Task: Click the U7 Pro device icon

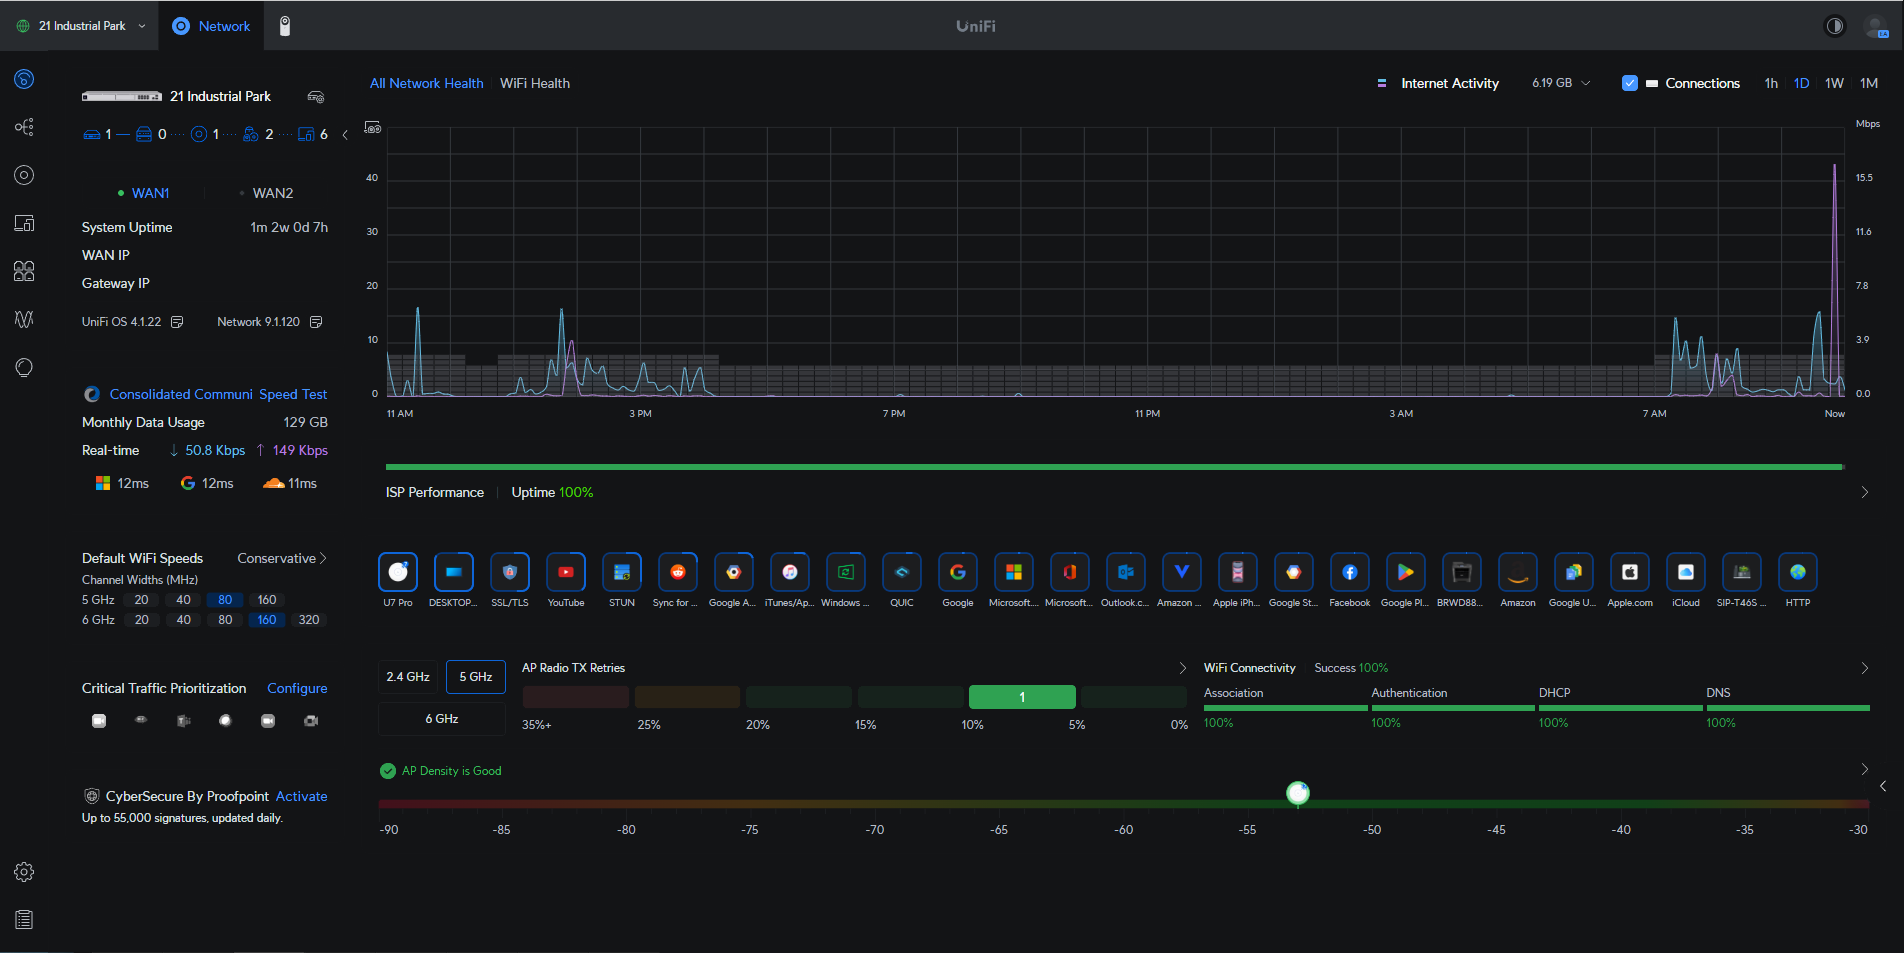Action: click(398, 573)
